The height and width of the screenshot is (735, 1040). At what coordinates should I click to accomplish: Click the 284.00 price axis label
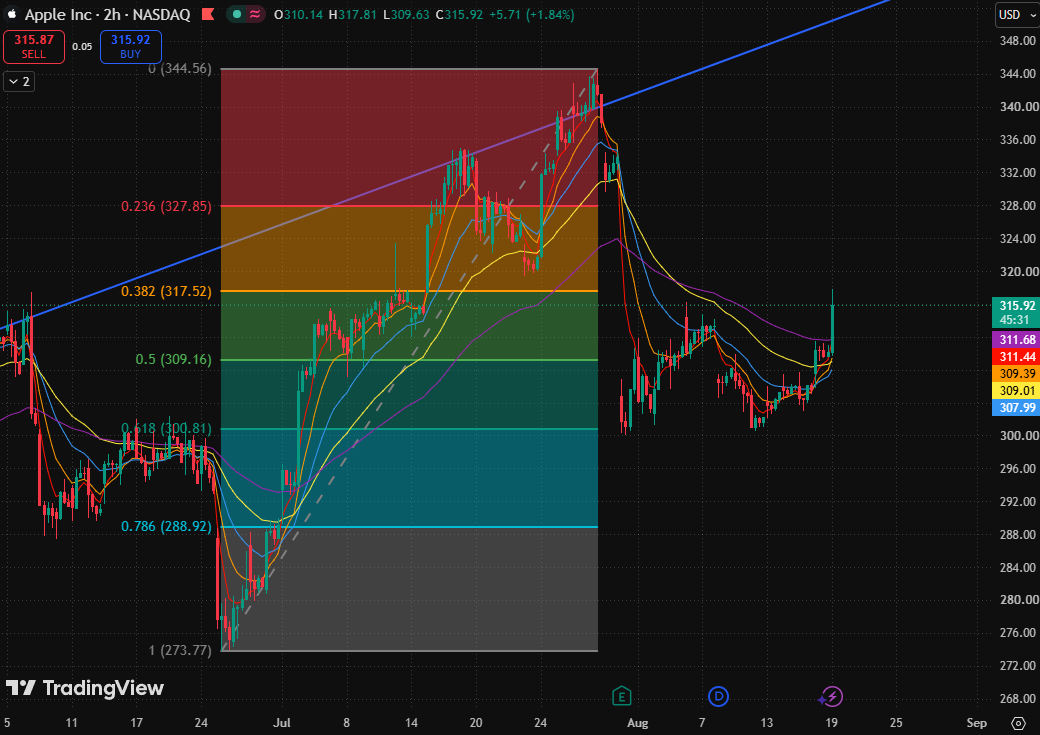tap(1019, 568)
